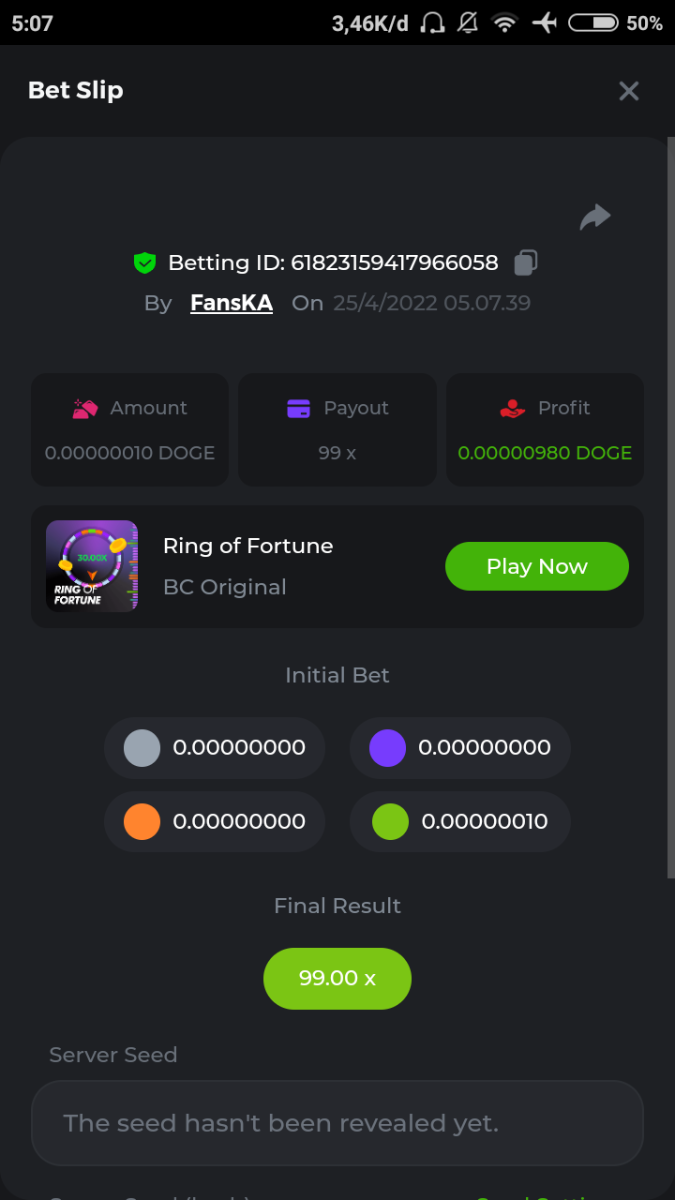
Task: Select the gray color bet swatch
Action: pos(142,748)
